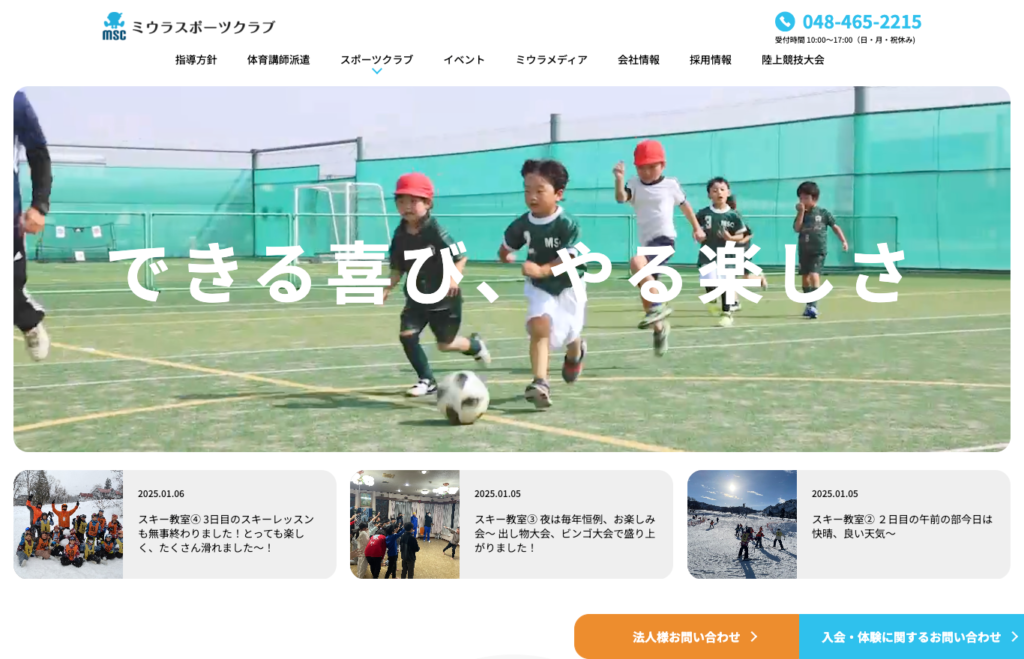The width and height of the screenshot is (1024, 659).
Task: Open the スキー教室③ indoor party thumbnail
Action: coord(405,524)
